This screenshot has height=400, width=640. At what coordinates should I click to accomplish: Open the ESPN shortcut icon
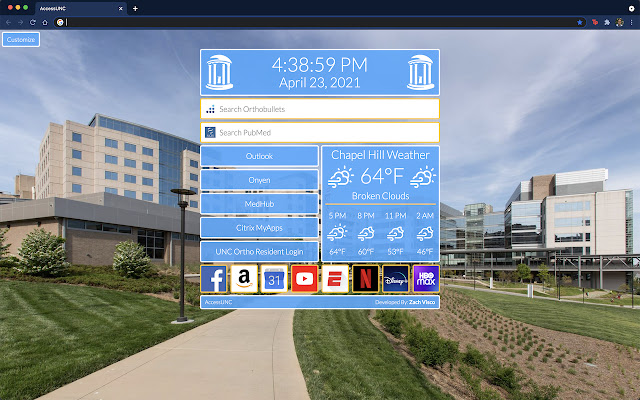(335, 280)
